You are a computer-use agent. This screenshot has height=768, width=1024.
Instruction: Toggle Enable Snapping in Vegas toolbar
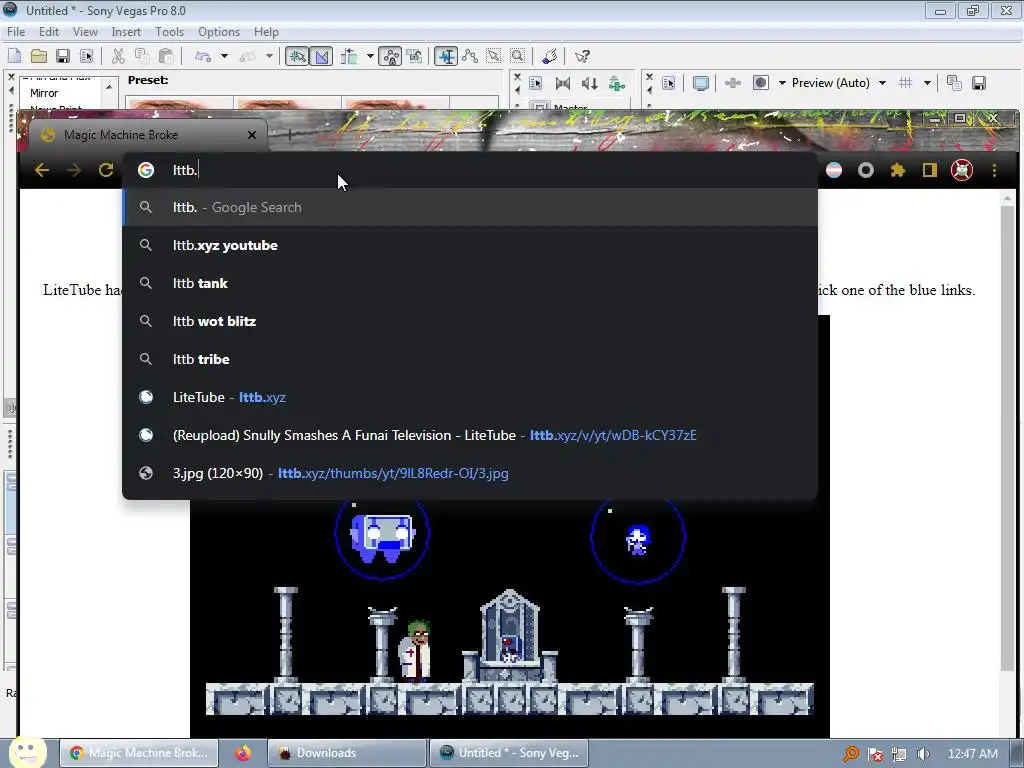(296, 56)
